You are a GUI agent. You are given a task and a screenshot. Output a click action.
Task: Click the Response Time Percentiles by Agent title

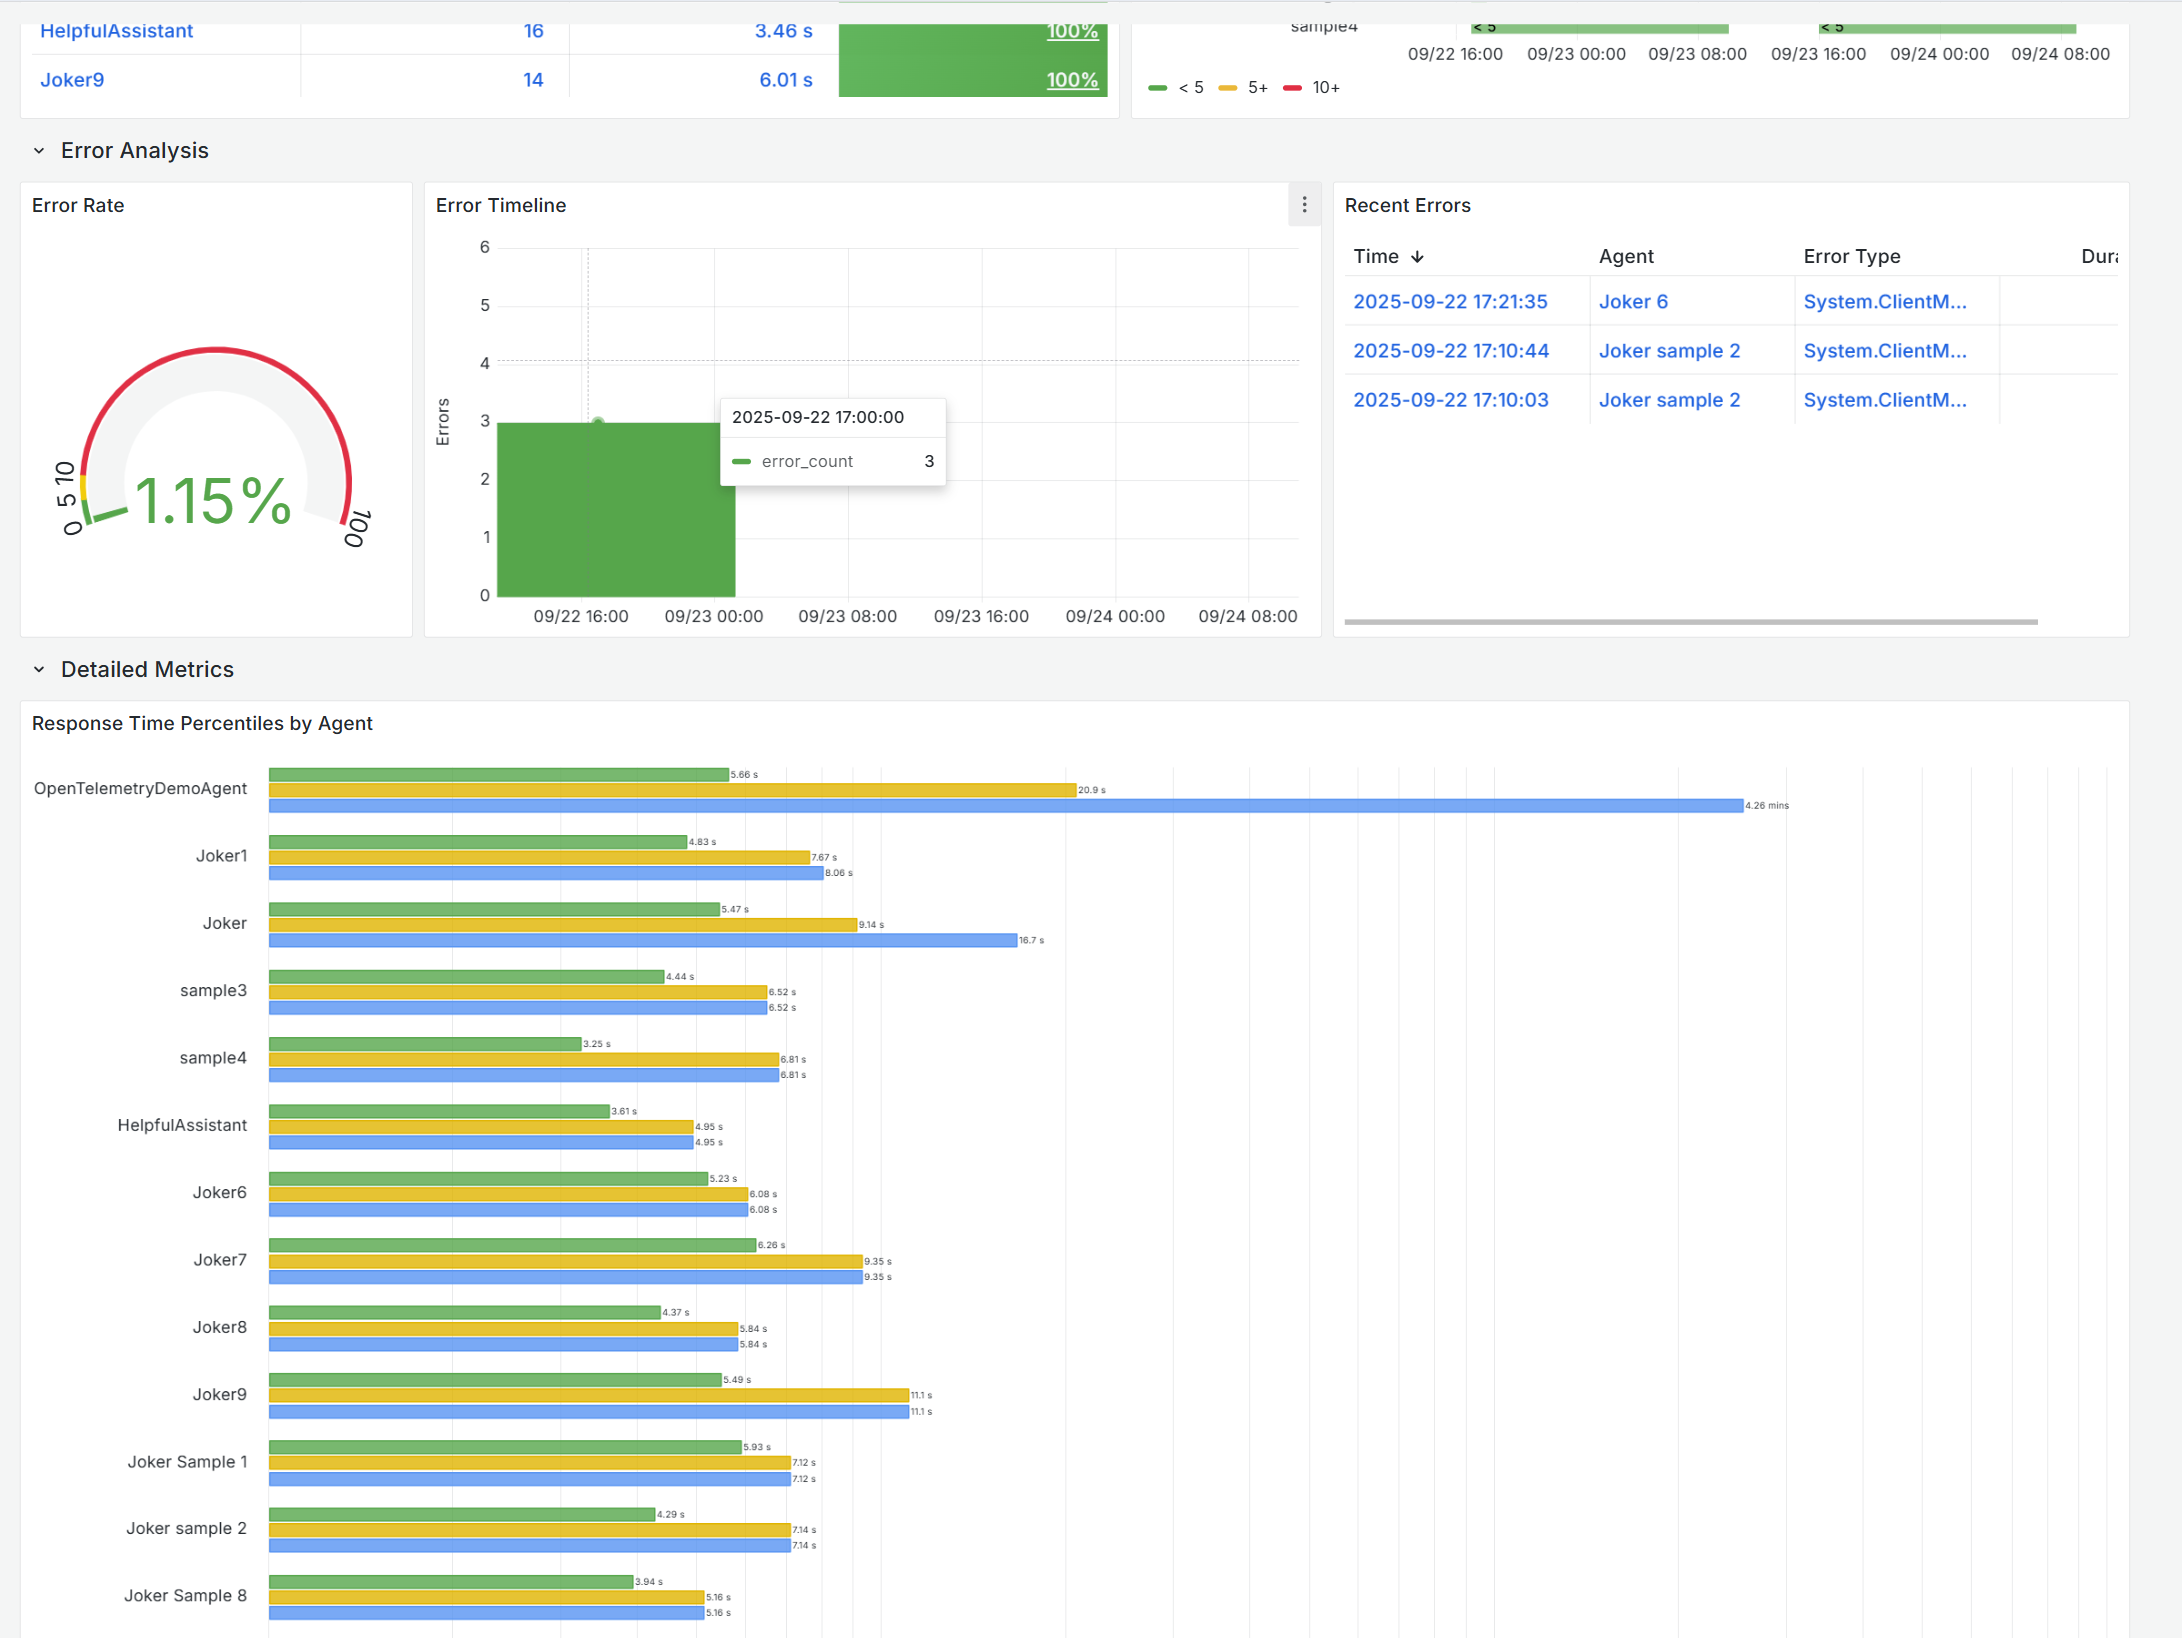[x=202, y=724]
